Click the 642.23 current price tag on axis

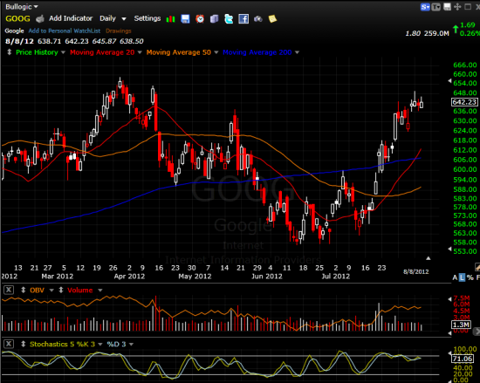point(465,102)
